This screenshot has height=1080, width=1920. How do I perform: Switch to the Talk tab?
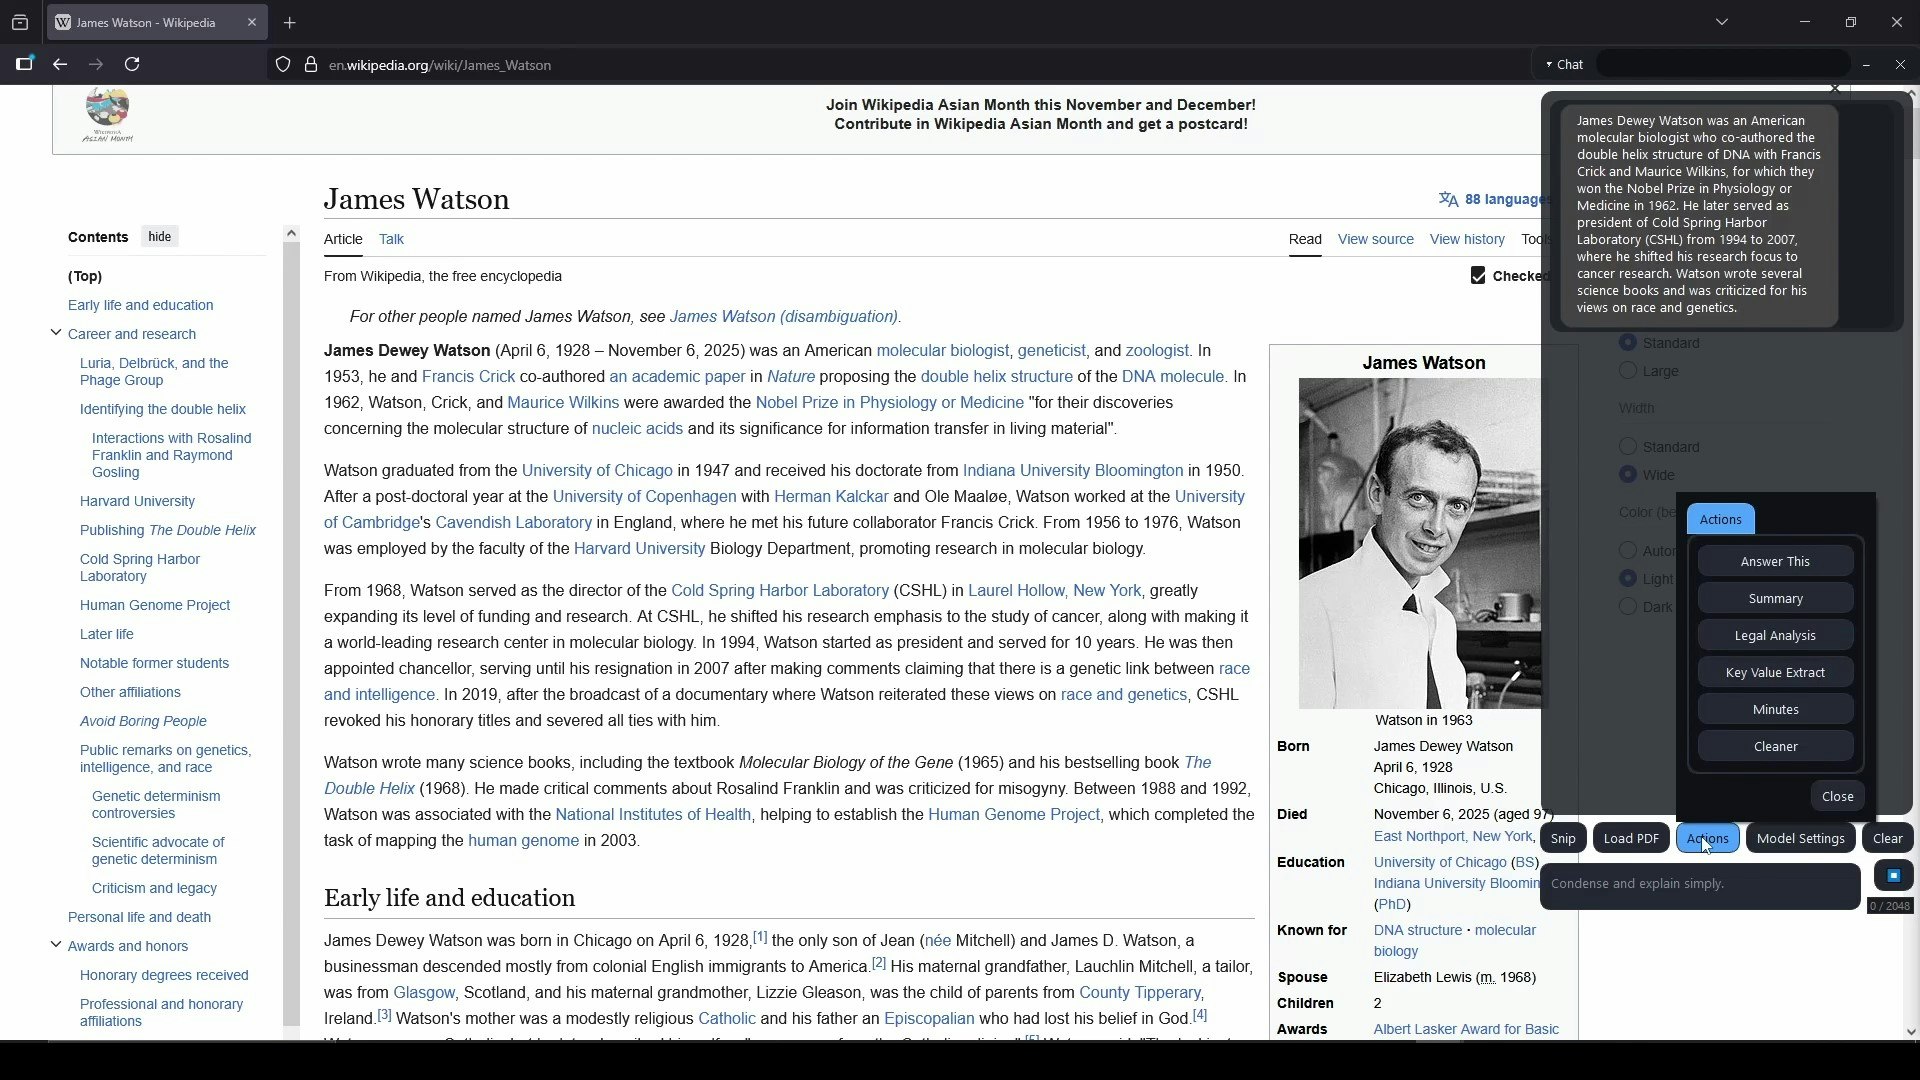[x=391, y=239]
